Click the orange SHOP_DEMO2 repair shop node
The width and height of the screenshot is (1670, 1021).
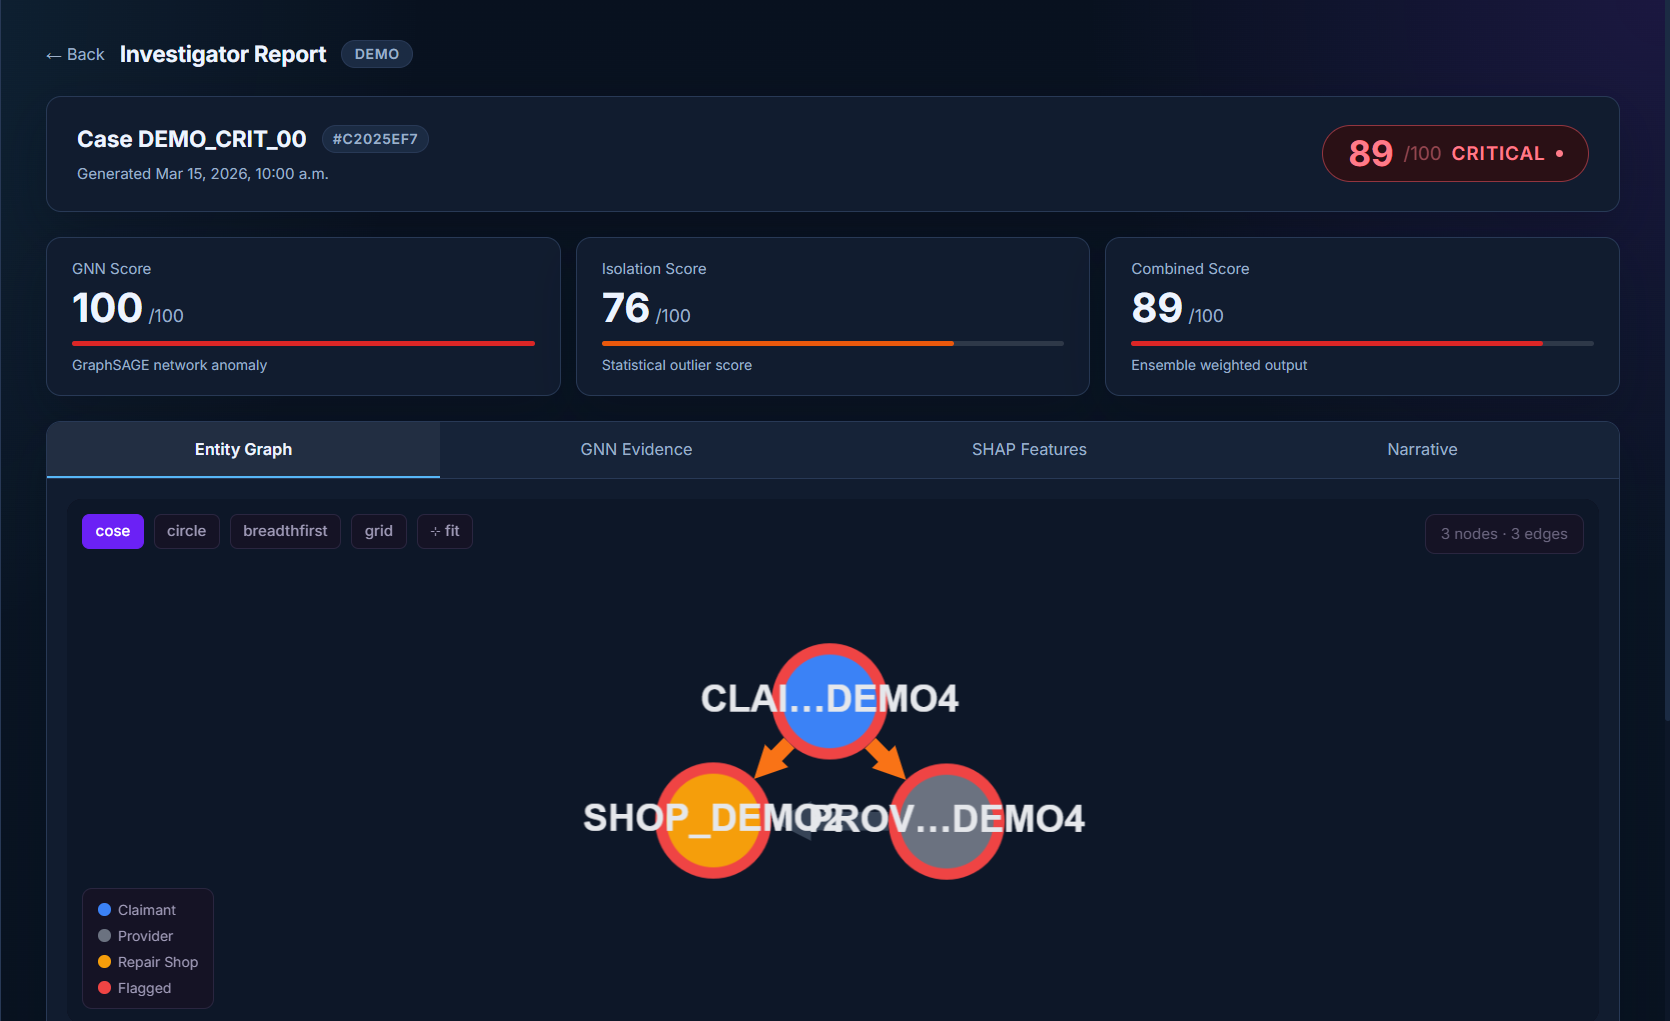tap(713, 820)
